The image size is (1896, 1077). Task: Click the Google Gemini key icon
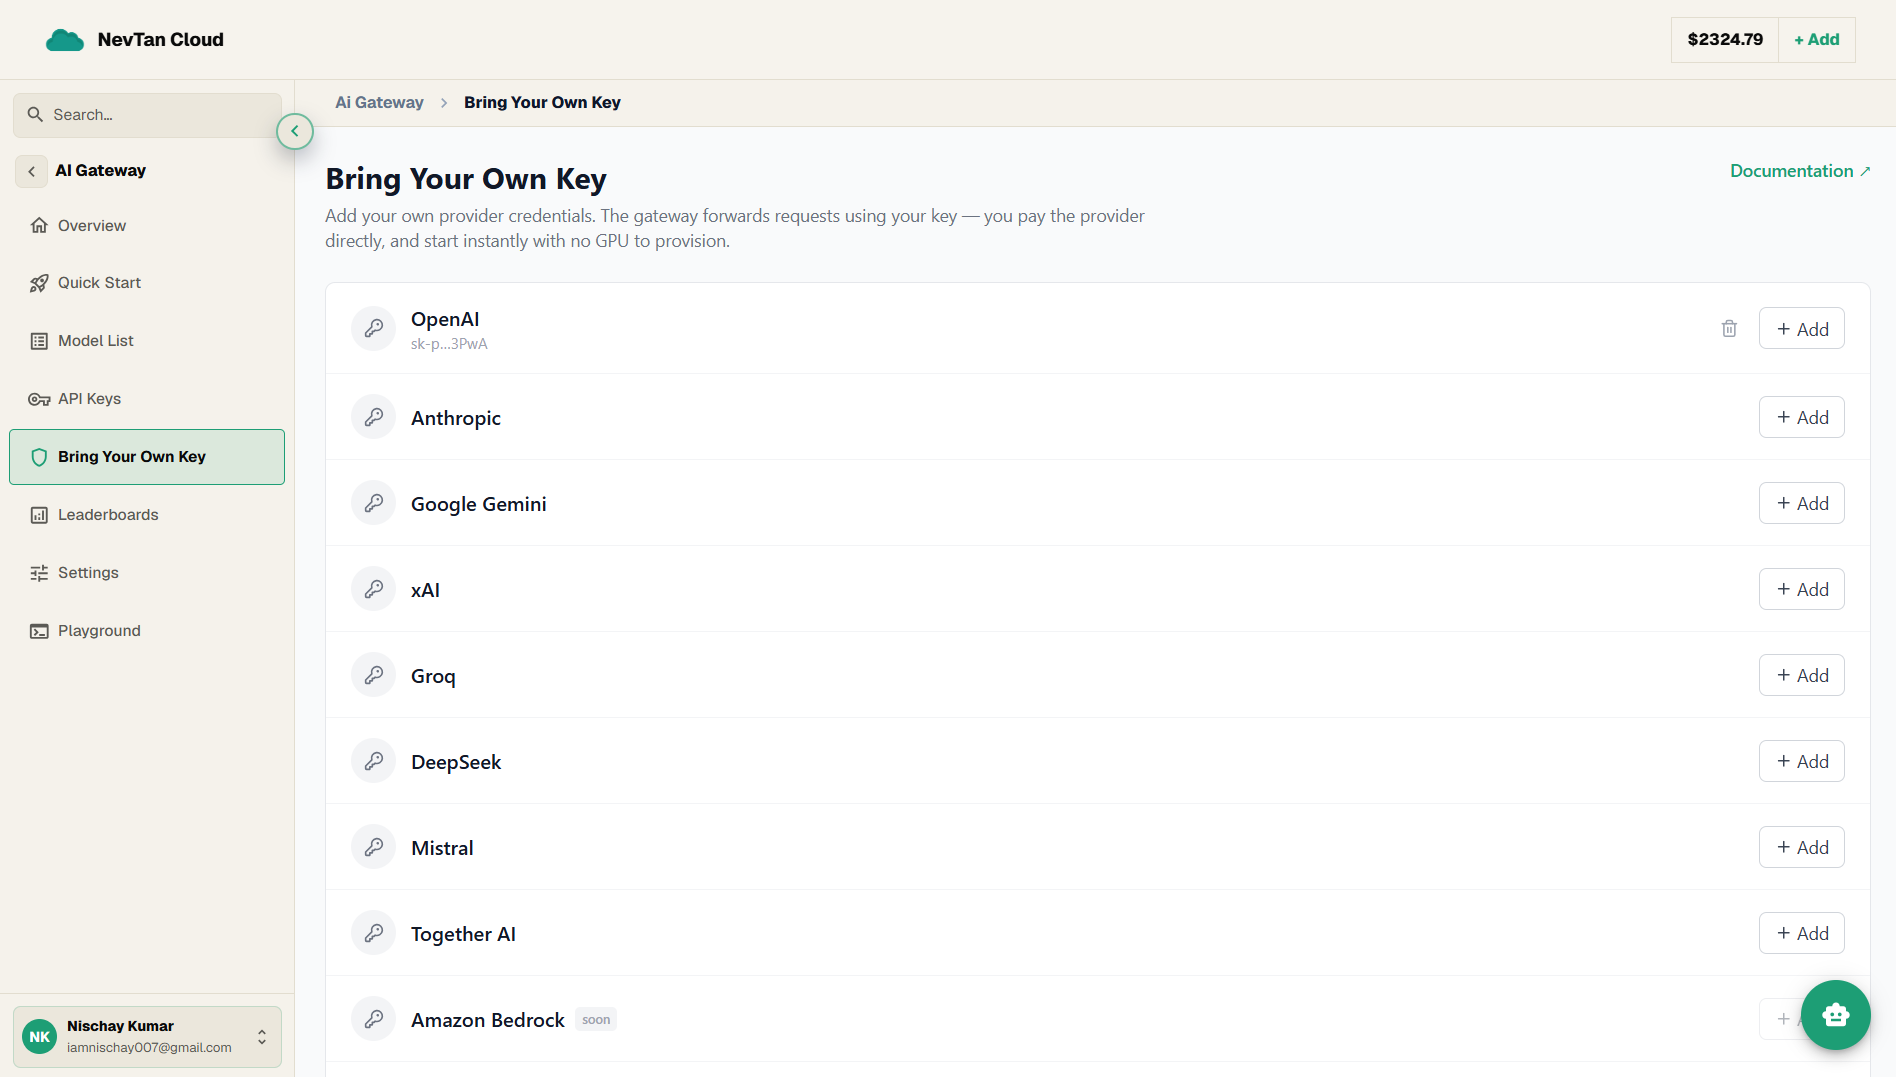click(374, 503)
